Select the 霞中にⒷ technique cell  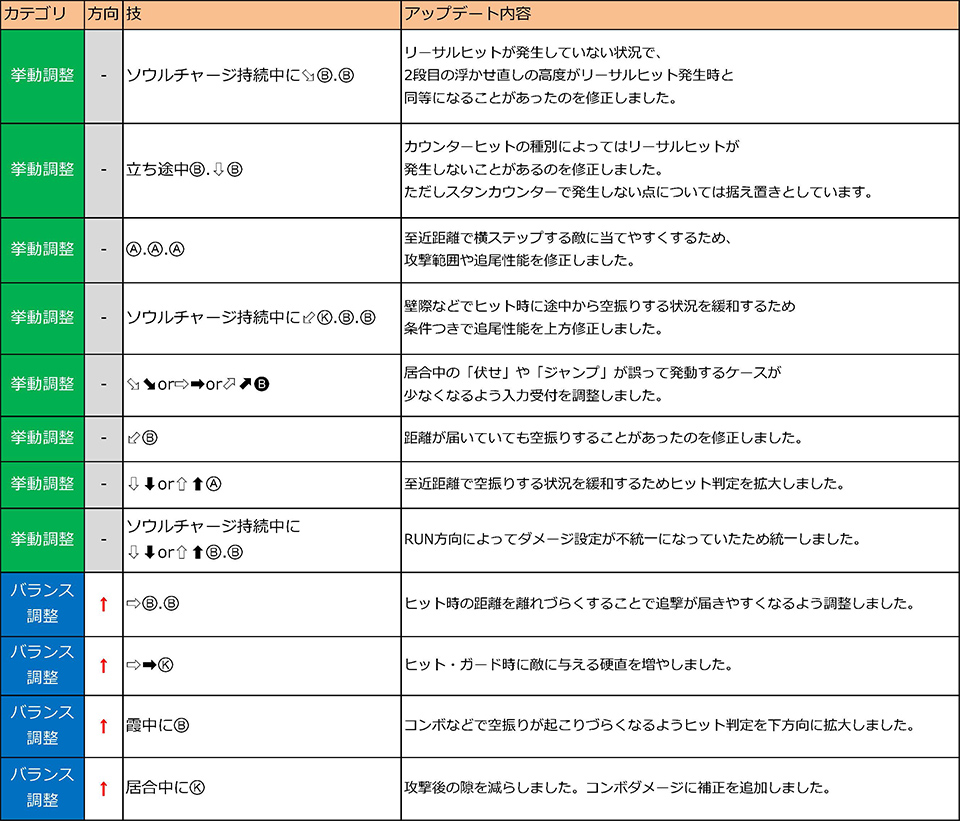[158, 726]
